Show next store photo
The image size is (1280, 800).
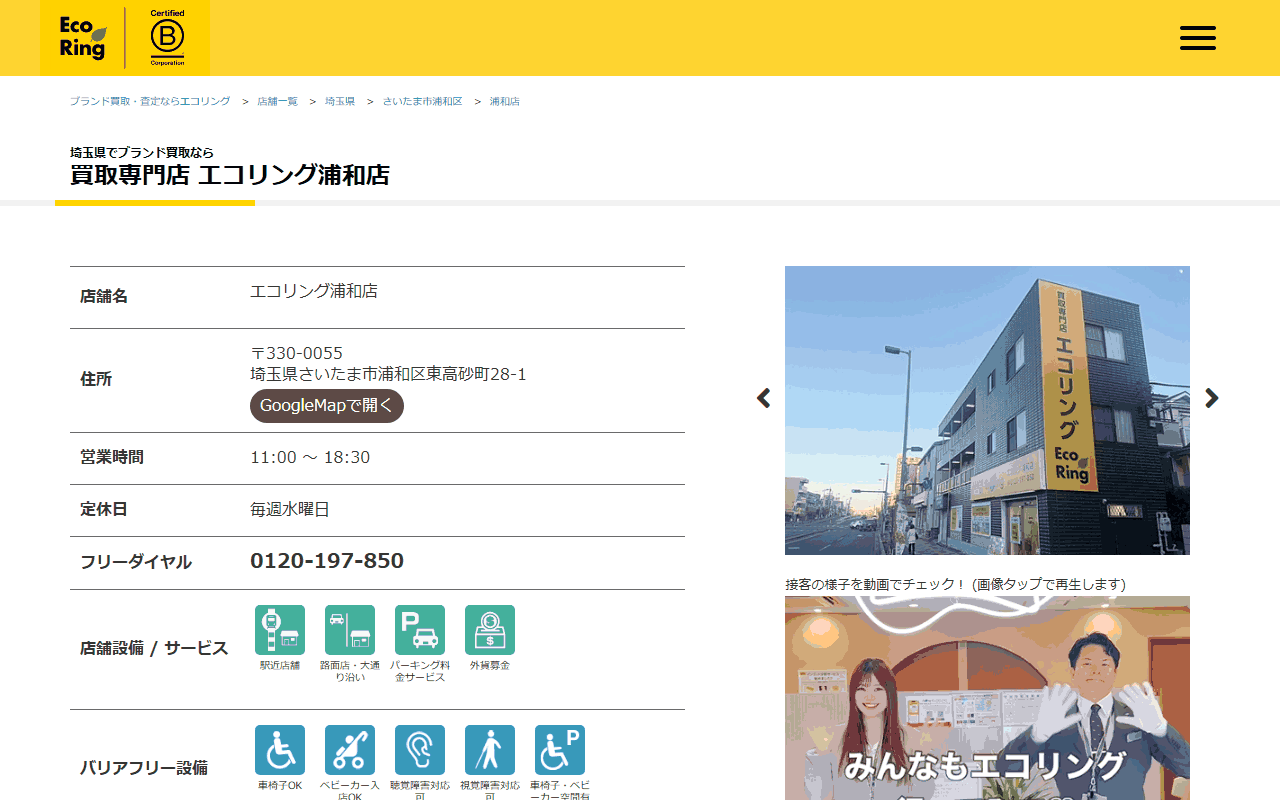click(x=1212, y=398)
